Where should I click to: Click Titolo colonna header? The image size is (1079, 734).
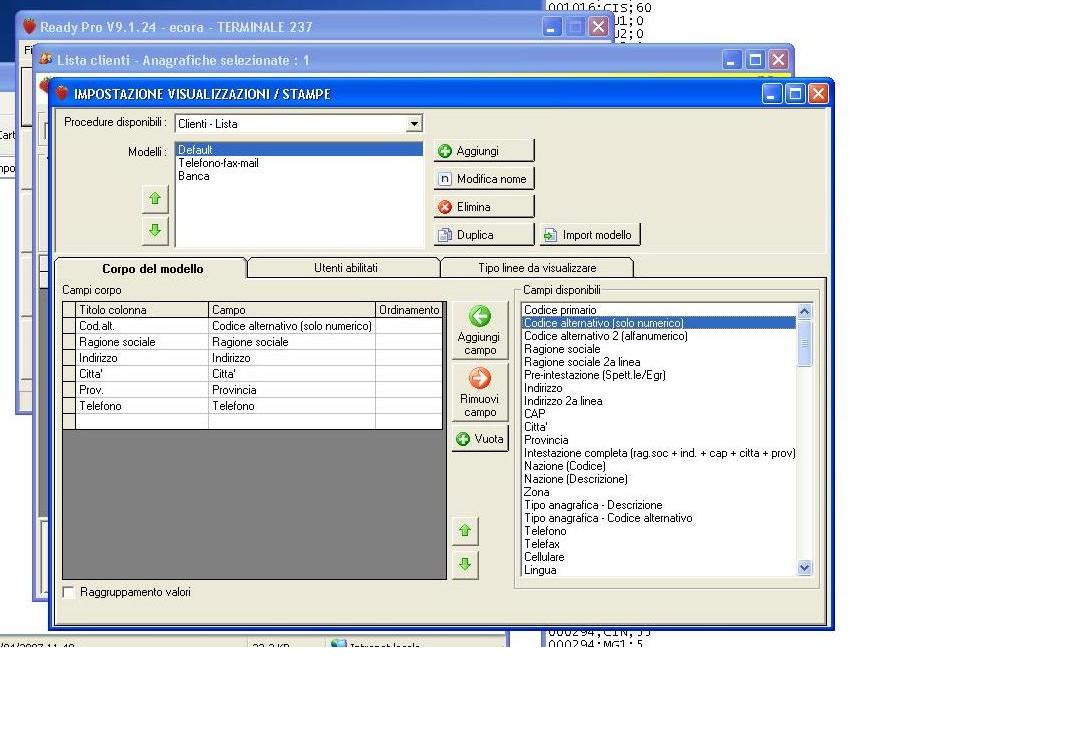(142, 310)
